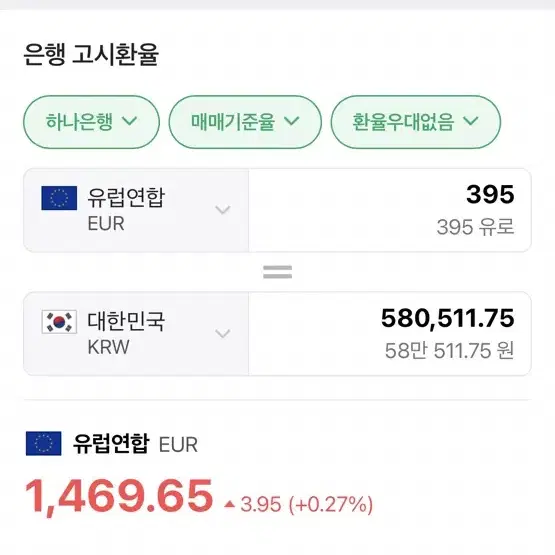The image size is (555, 555).
Task: Open the 하나은행 bank selector dropdown
Action: tap(91, 122)
